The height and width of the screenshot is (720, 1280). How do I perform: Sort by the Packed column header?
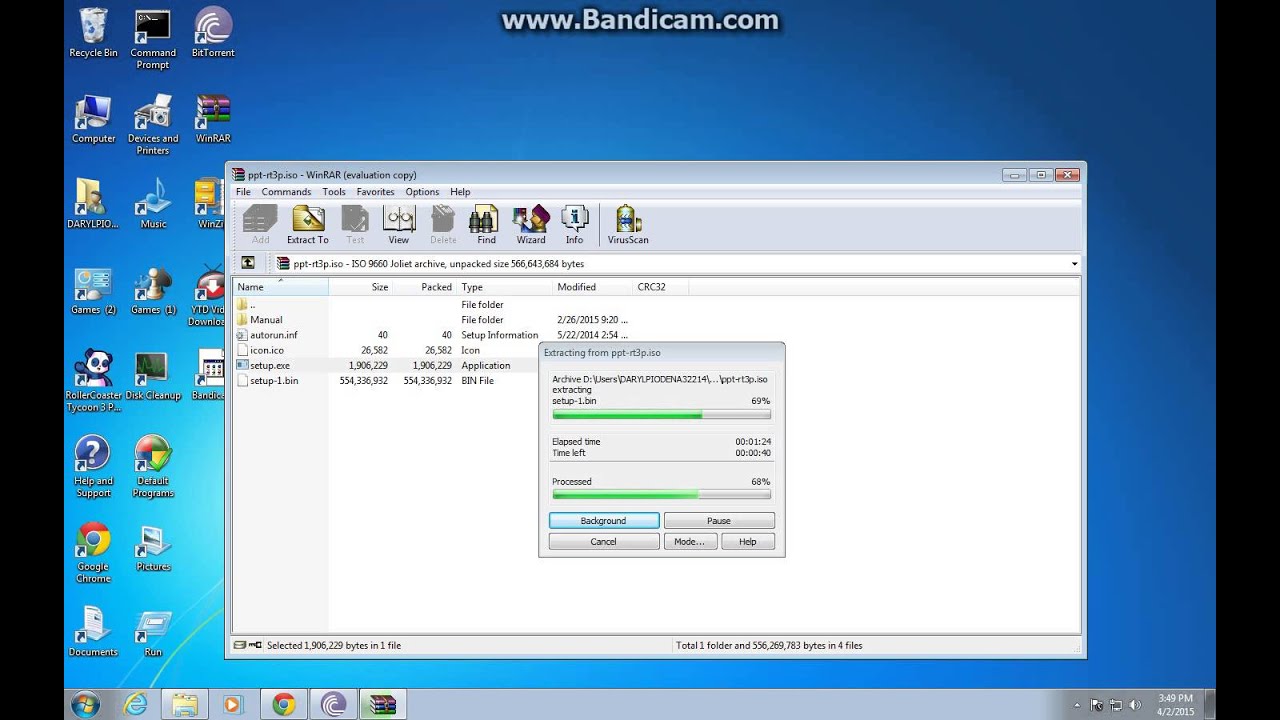425,287
